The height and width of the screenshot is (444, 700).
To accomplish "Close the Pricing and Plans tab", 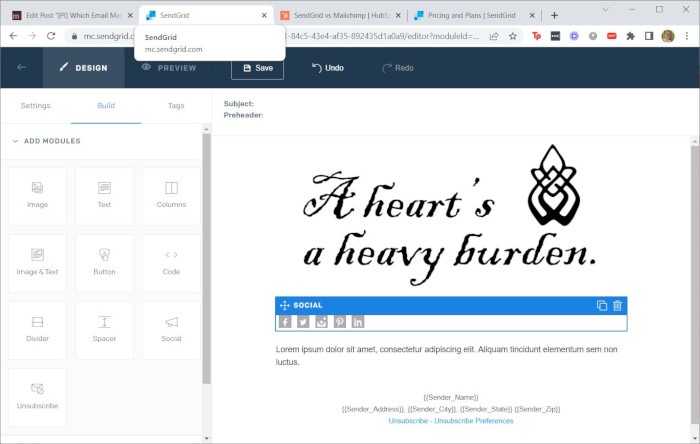I will 532,15.
